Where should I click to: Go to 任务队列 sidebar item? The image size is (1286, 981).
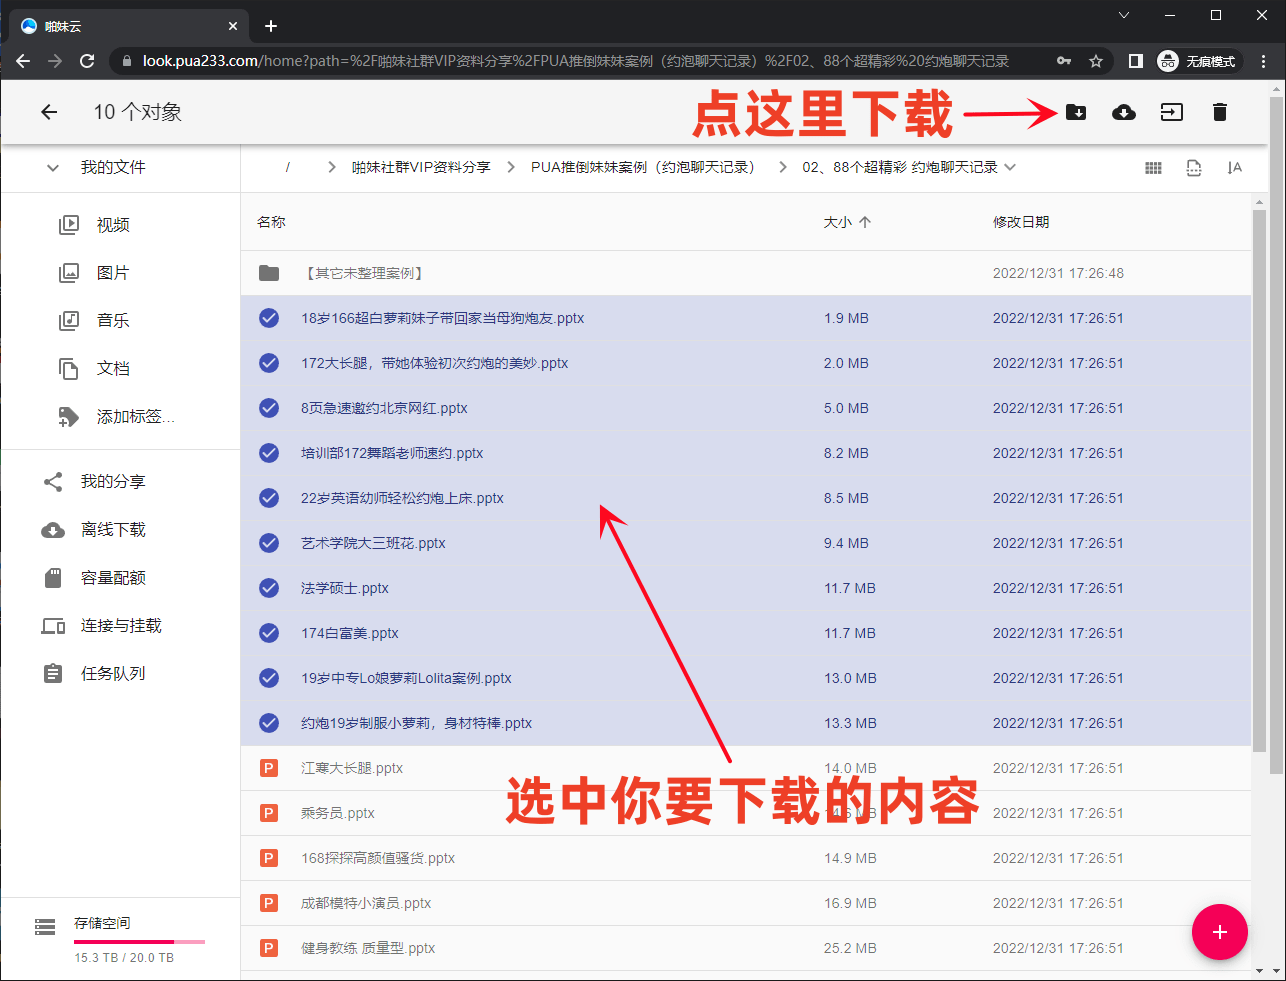(x=113, y=674)
